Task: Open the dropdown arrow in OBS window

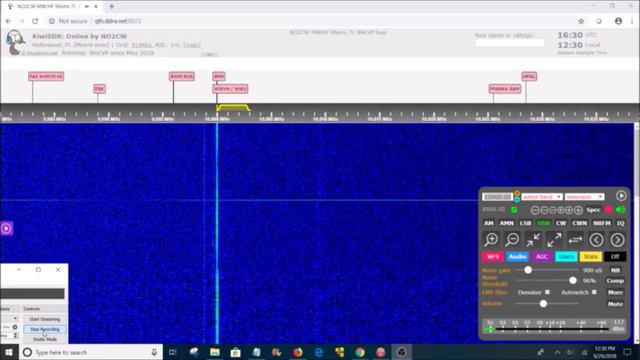Action: click(x=15, y=318)
